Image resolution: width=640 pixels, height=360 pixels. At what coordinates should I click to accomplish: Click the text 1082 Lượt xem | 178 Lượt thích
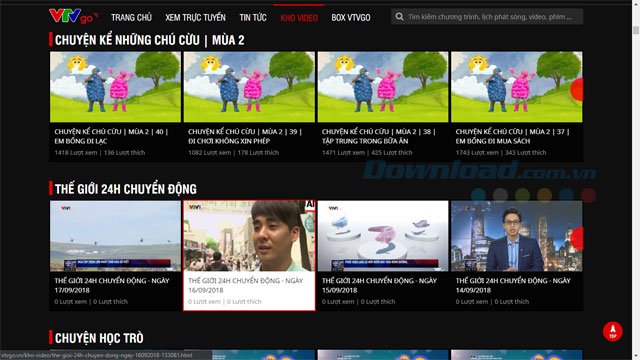233,153
